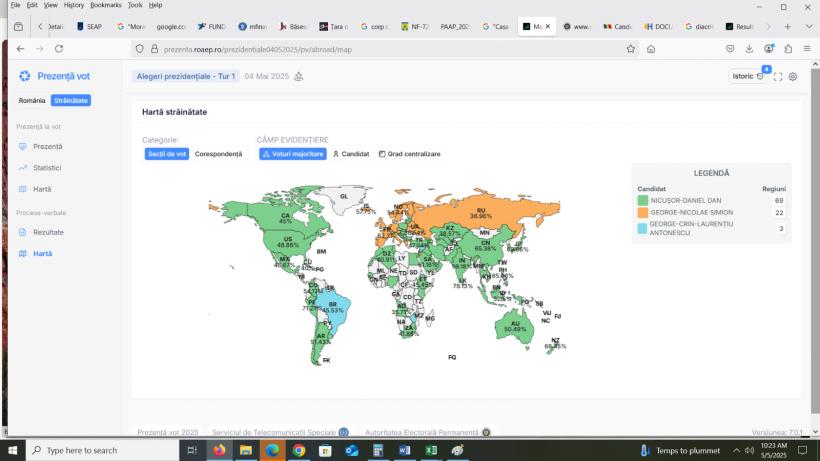Screen dimensions: 820x461
Task: Open the Firefox extensions menu
Action: click(x=788, y=49)
